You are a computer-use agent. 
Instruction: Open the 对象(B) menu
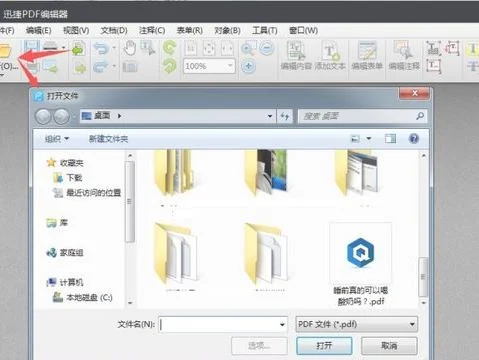(227, 31)
